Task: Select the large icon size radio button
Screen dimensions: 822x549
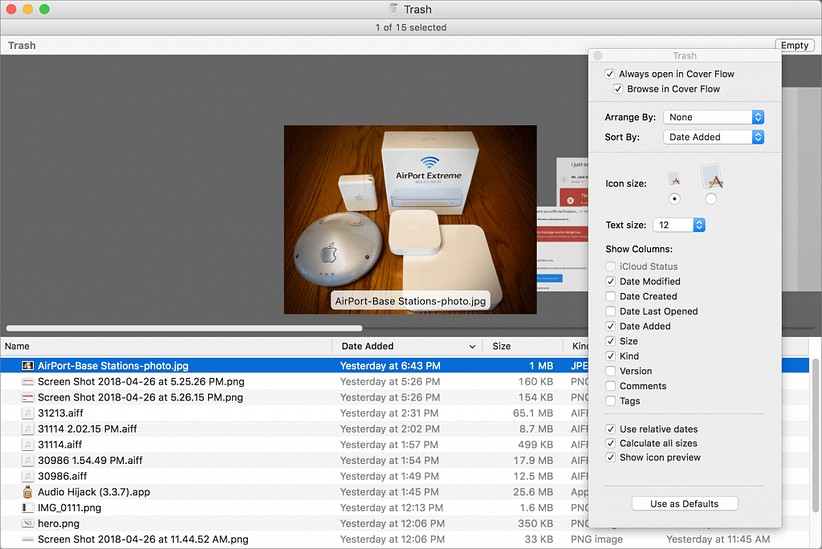Action: 711,199
